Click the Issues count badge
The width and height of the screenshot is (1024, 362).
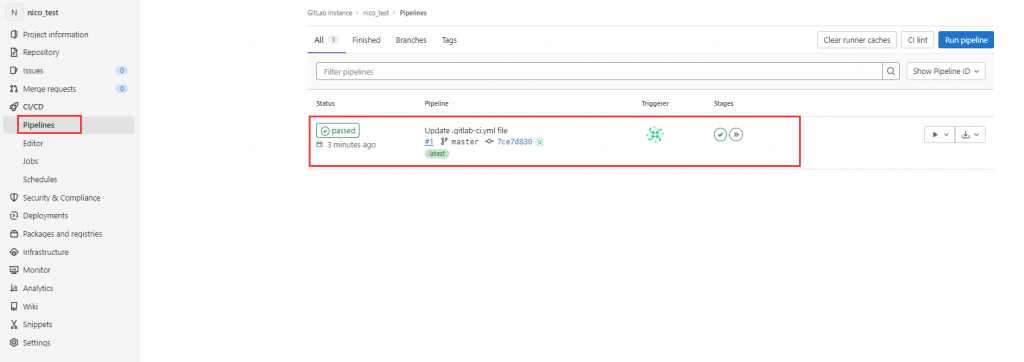click(x=121, y=71)
